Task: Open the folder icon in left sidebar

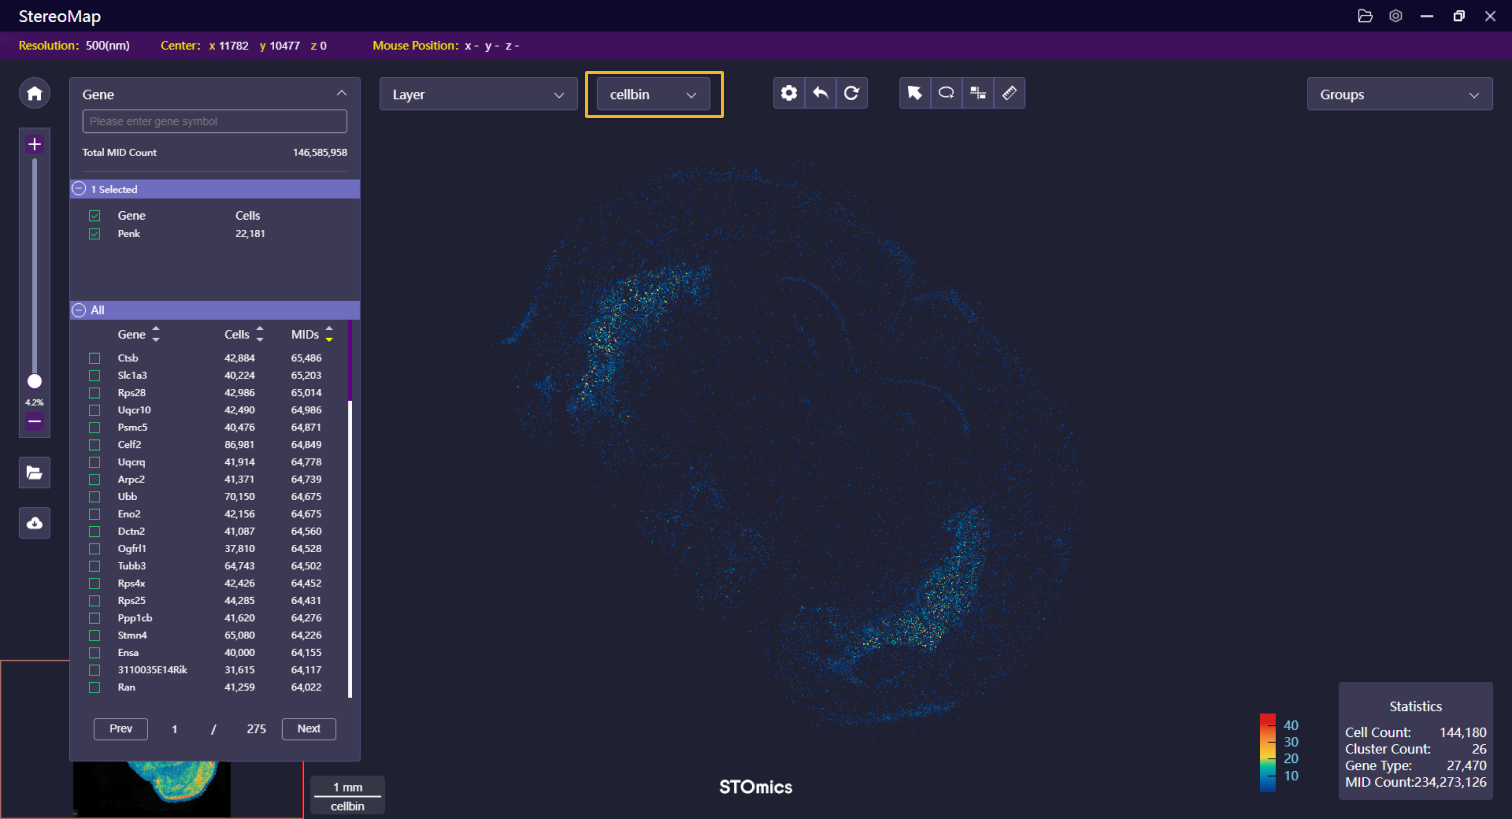Action: (x=34, y=473)
